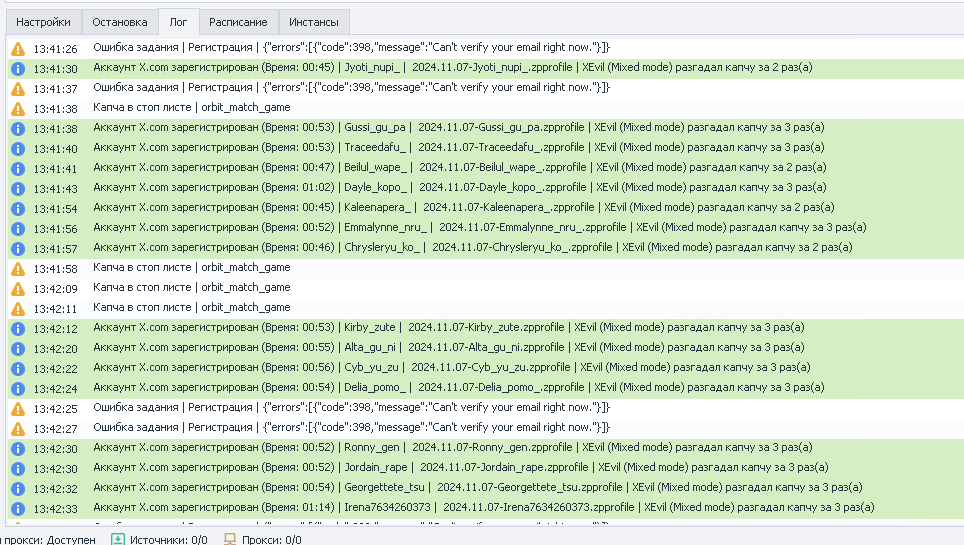
Task: Click info icon for Ronny_gen row
Action: coord(18,448)
